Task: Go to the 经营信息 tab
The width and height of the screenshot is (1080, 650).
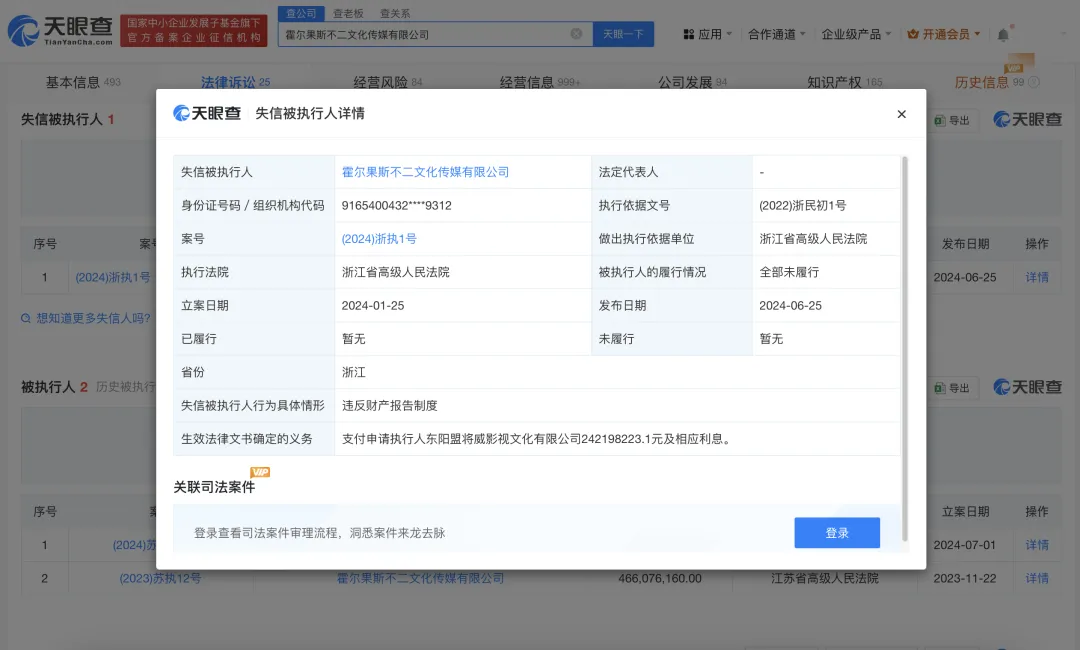Action: [539, 82]
